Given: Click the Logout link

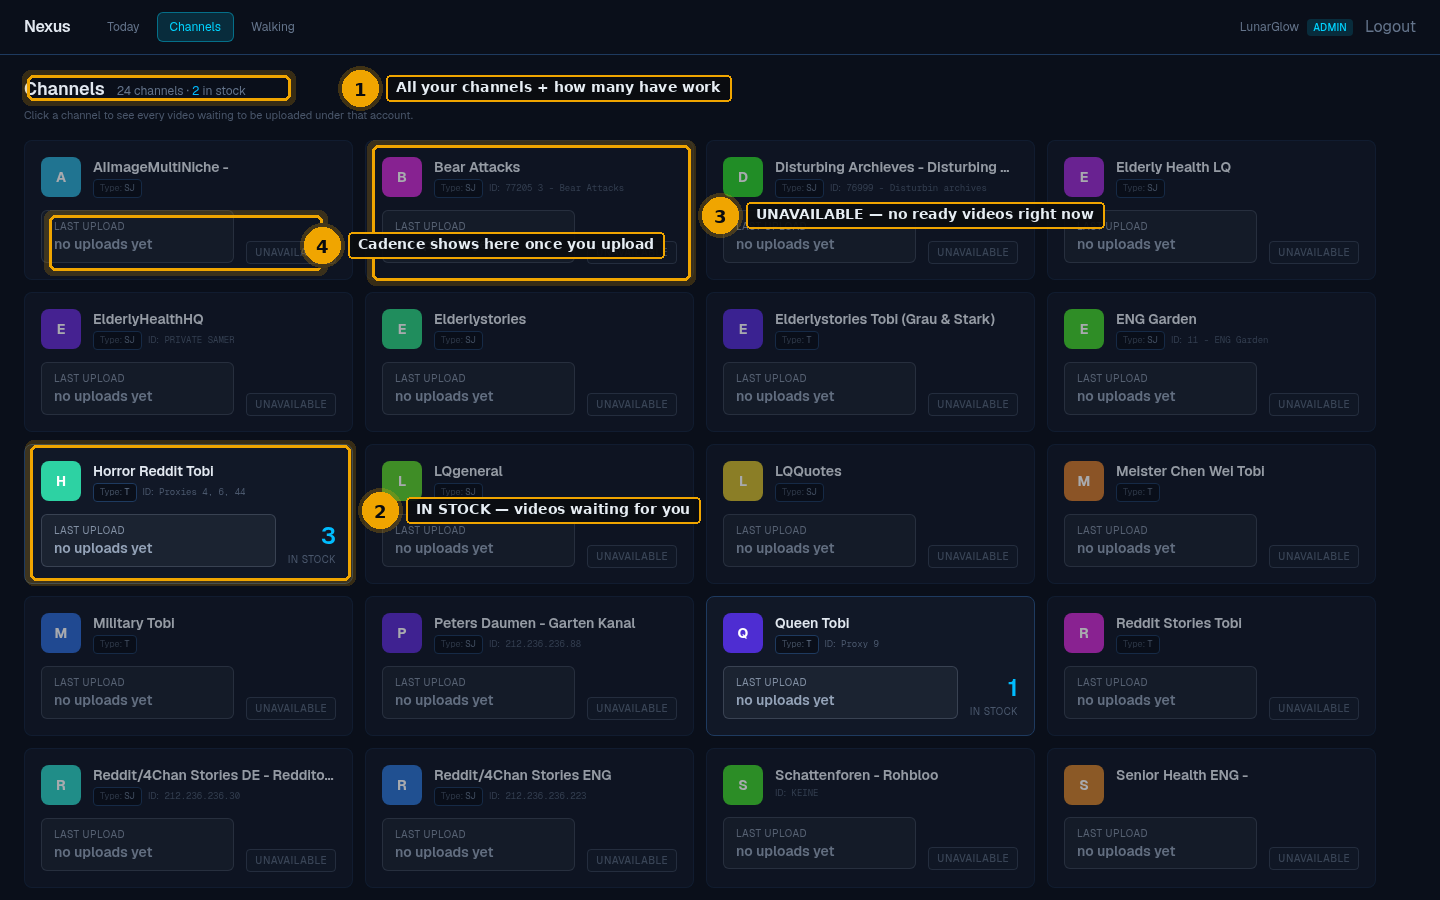Looking at the screenshot, I should (x=1390, y=27).
